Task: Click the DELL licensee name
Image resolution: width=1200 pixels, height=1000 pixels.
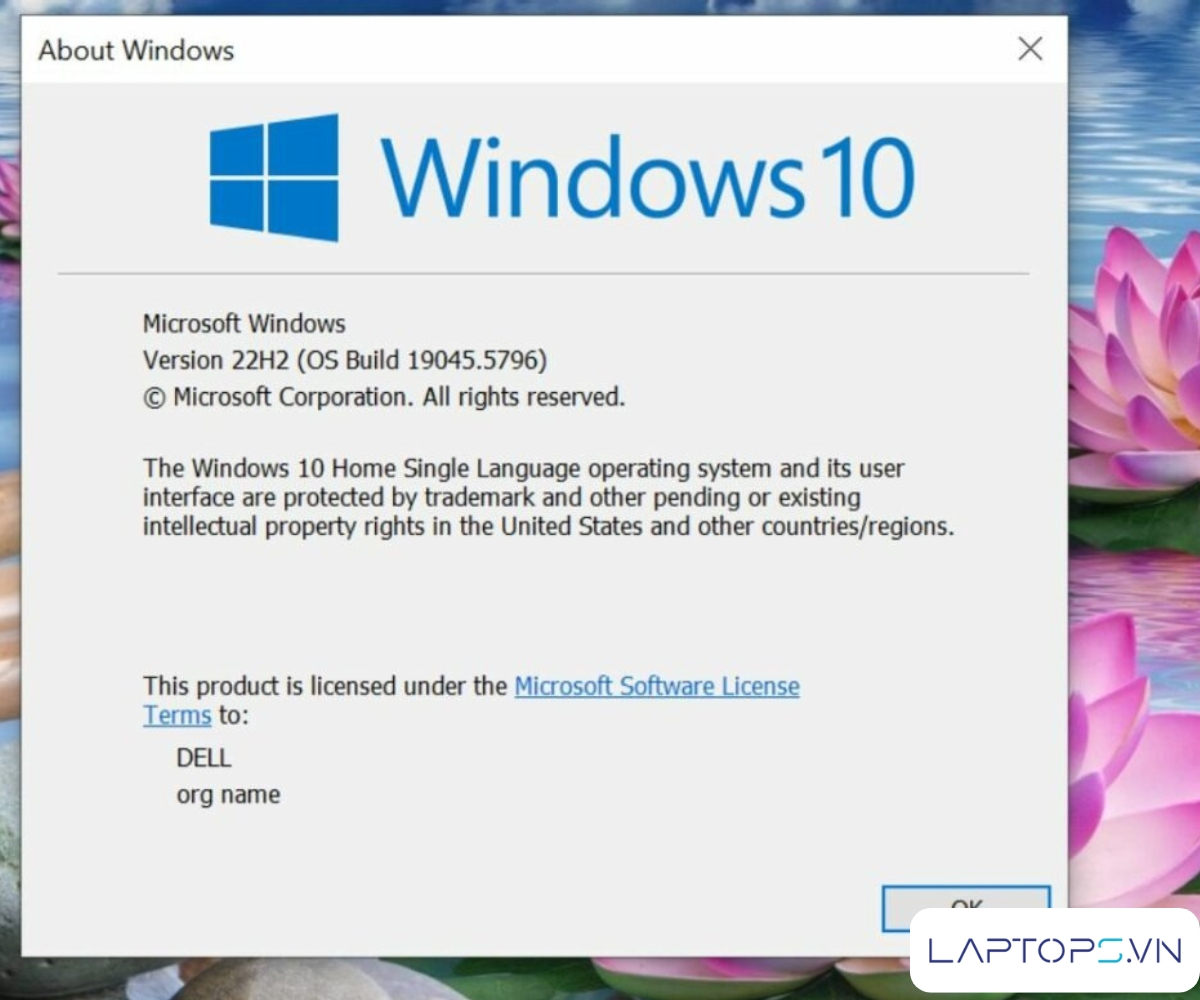Action: pos(203,758)
